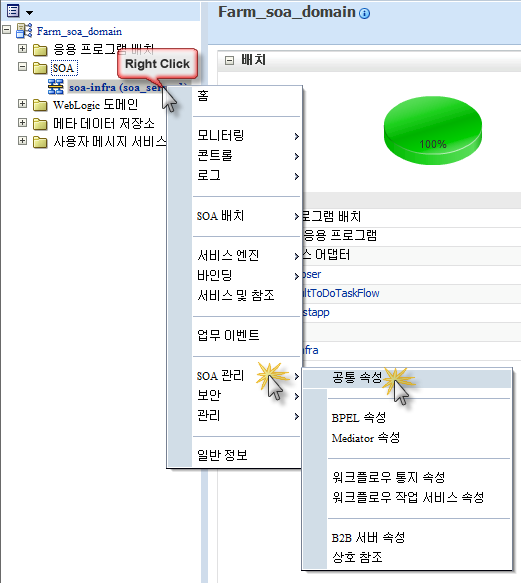Screen dimensions: 521x583
Task: Open the navigation view menu icon
Action: tap(13, 11)
